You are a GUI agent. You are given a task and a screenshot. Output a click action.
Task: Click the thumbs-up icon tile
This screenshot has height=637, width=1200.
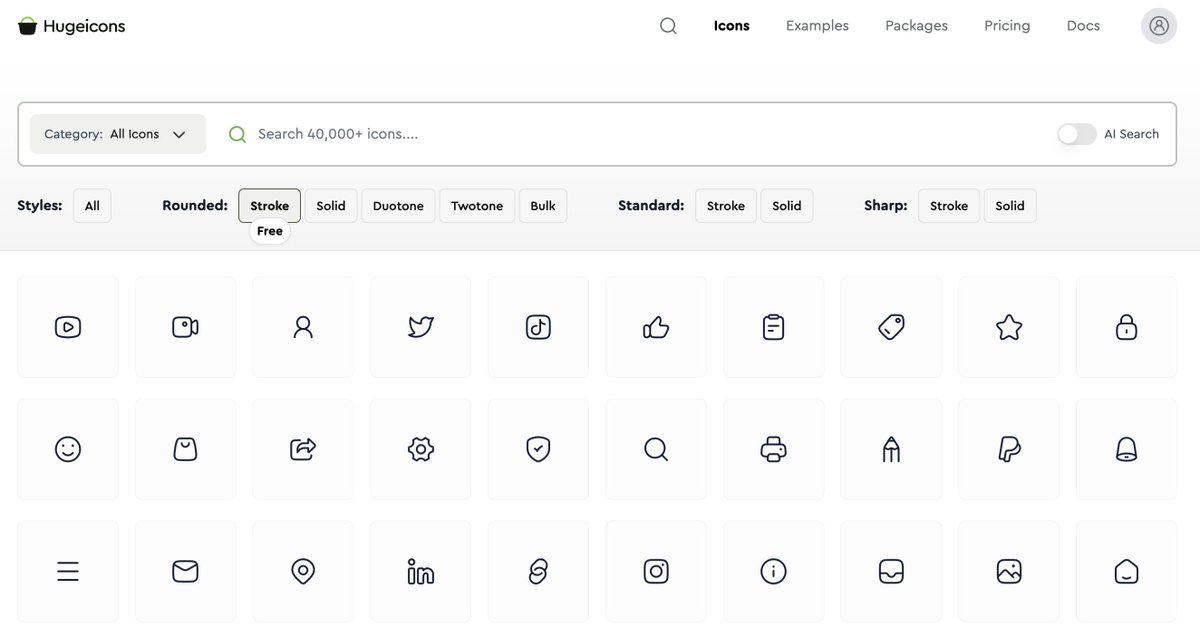pyautogui.click(x=656, y=327)
